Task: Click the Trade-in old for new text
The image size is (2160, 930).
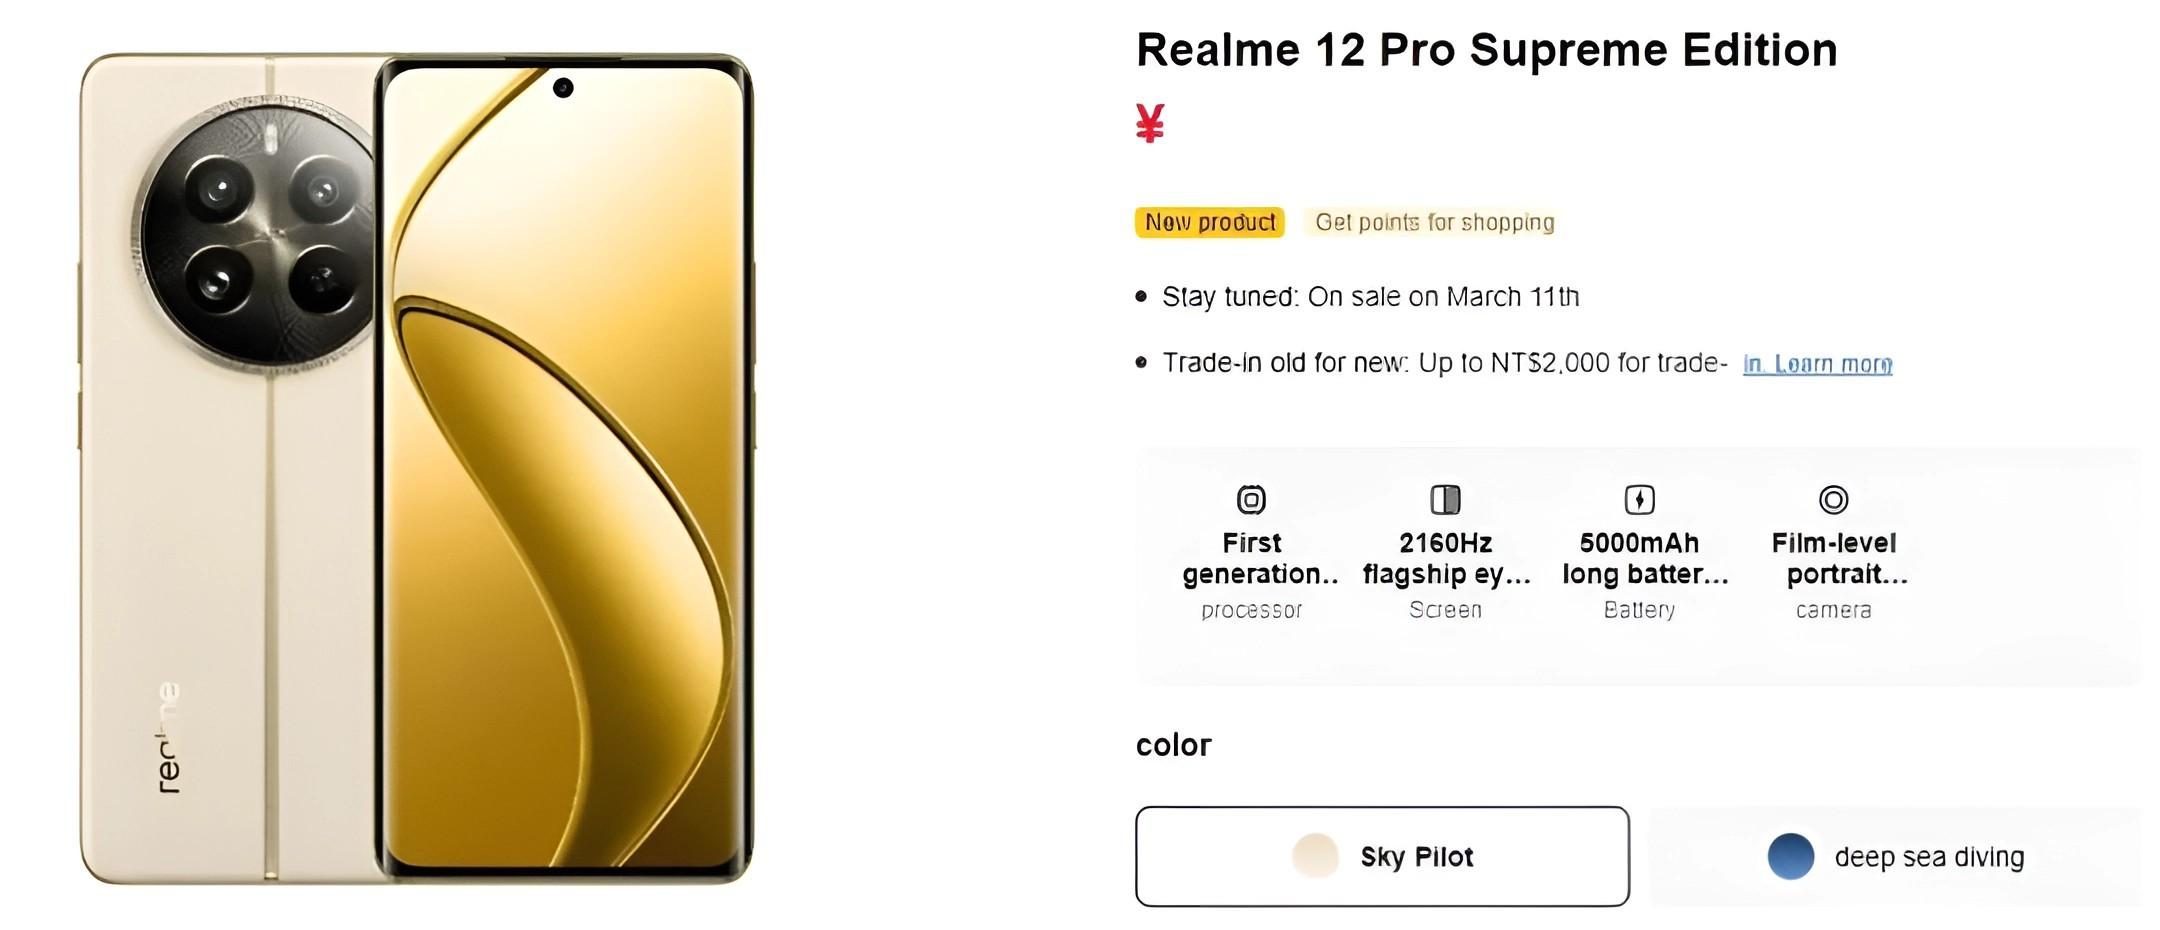Action: [1444, 363]
